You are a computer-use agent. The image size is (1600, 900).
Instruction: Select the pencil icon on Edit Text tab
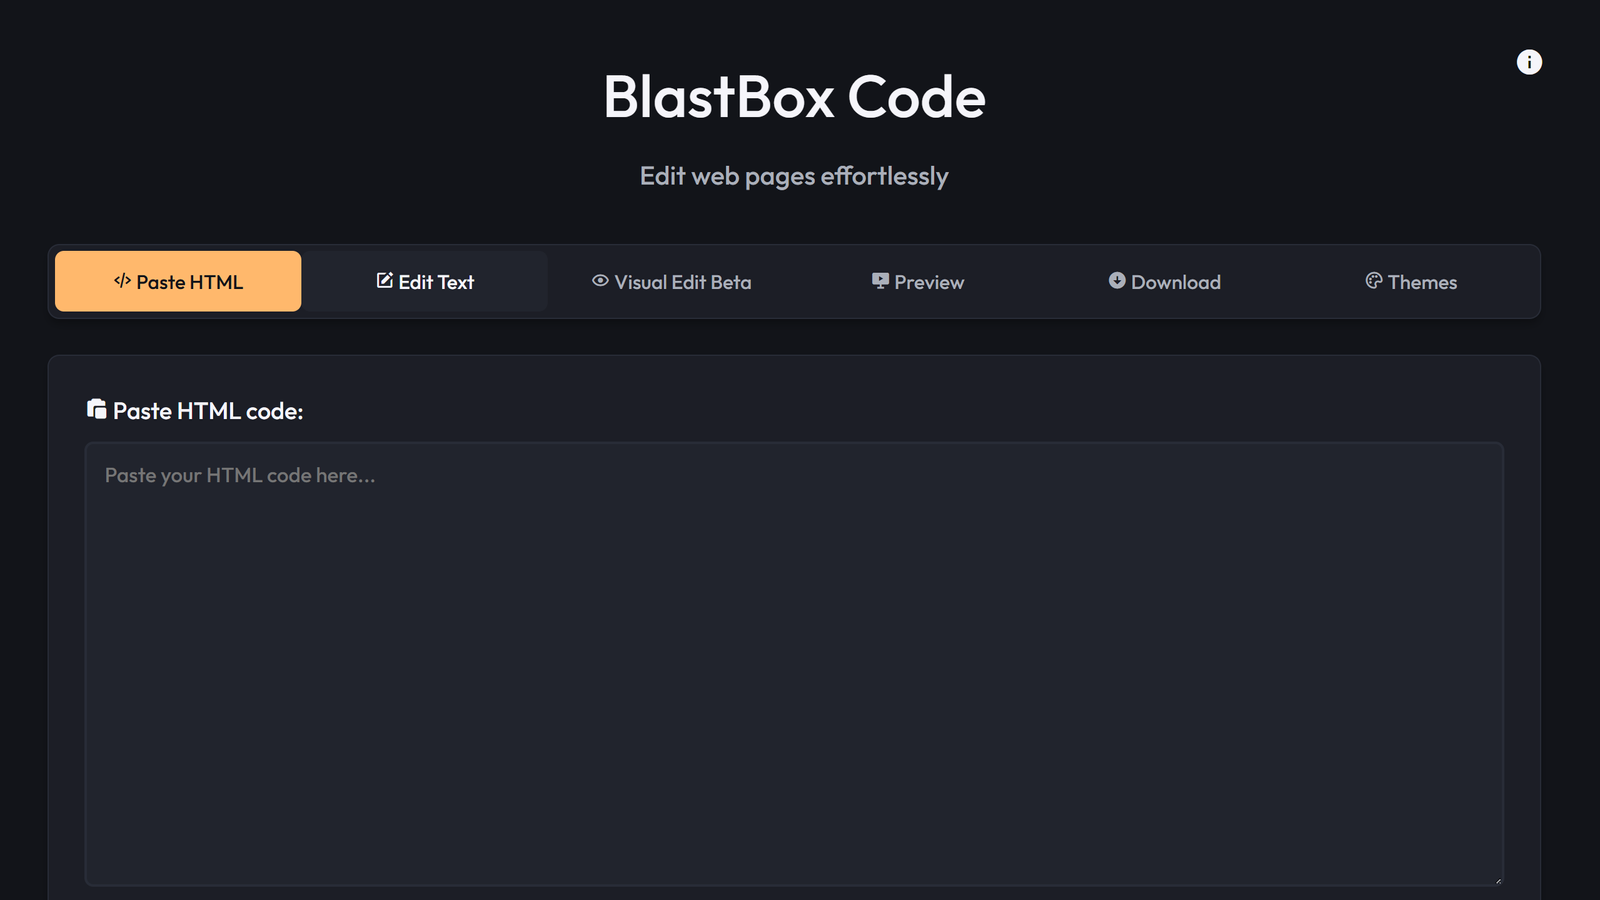[x=384, y=281]
